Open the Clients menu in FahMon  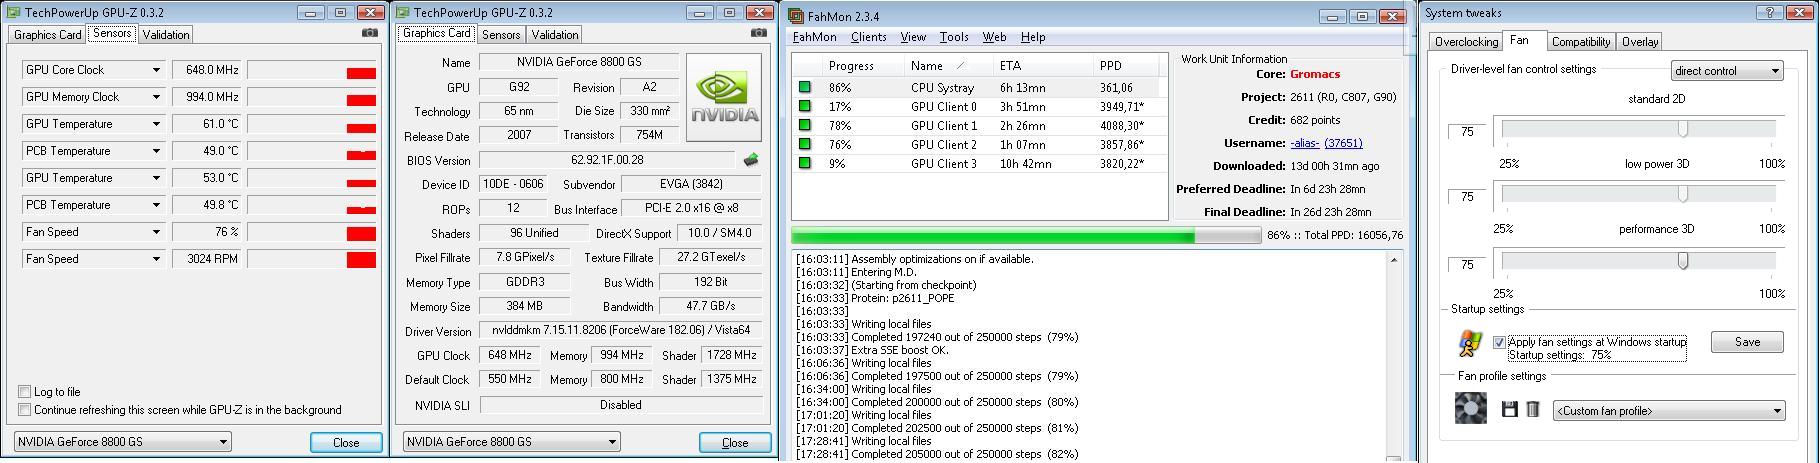[868, 37]
